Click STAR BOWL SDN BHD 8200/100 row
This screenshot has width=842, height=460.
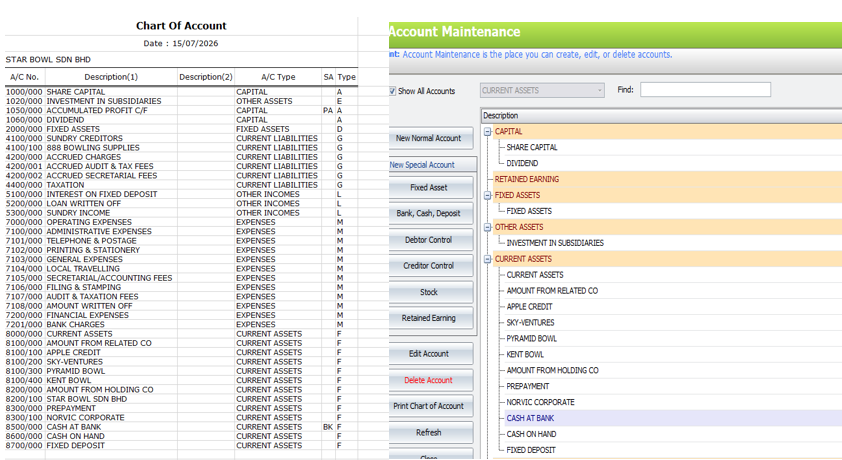[86, 399]
